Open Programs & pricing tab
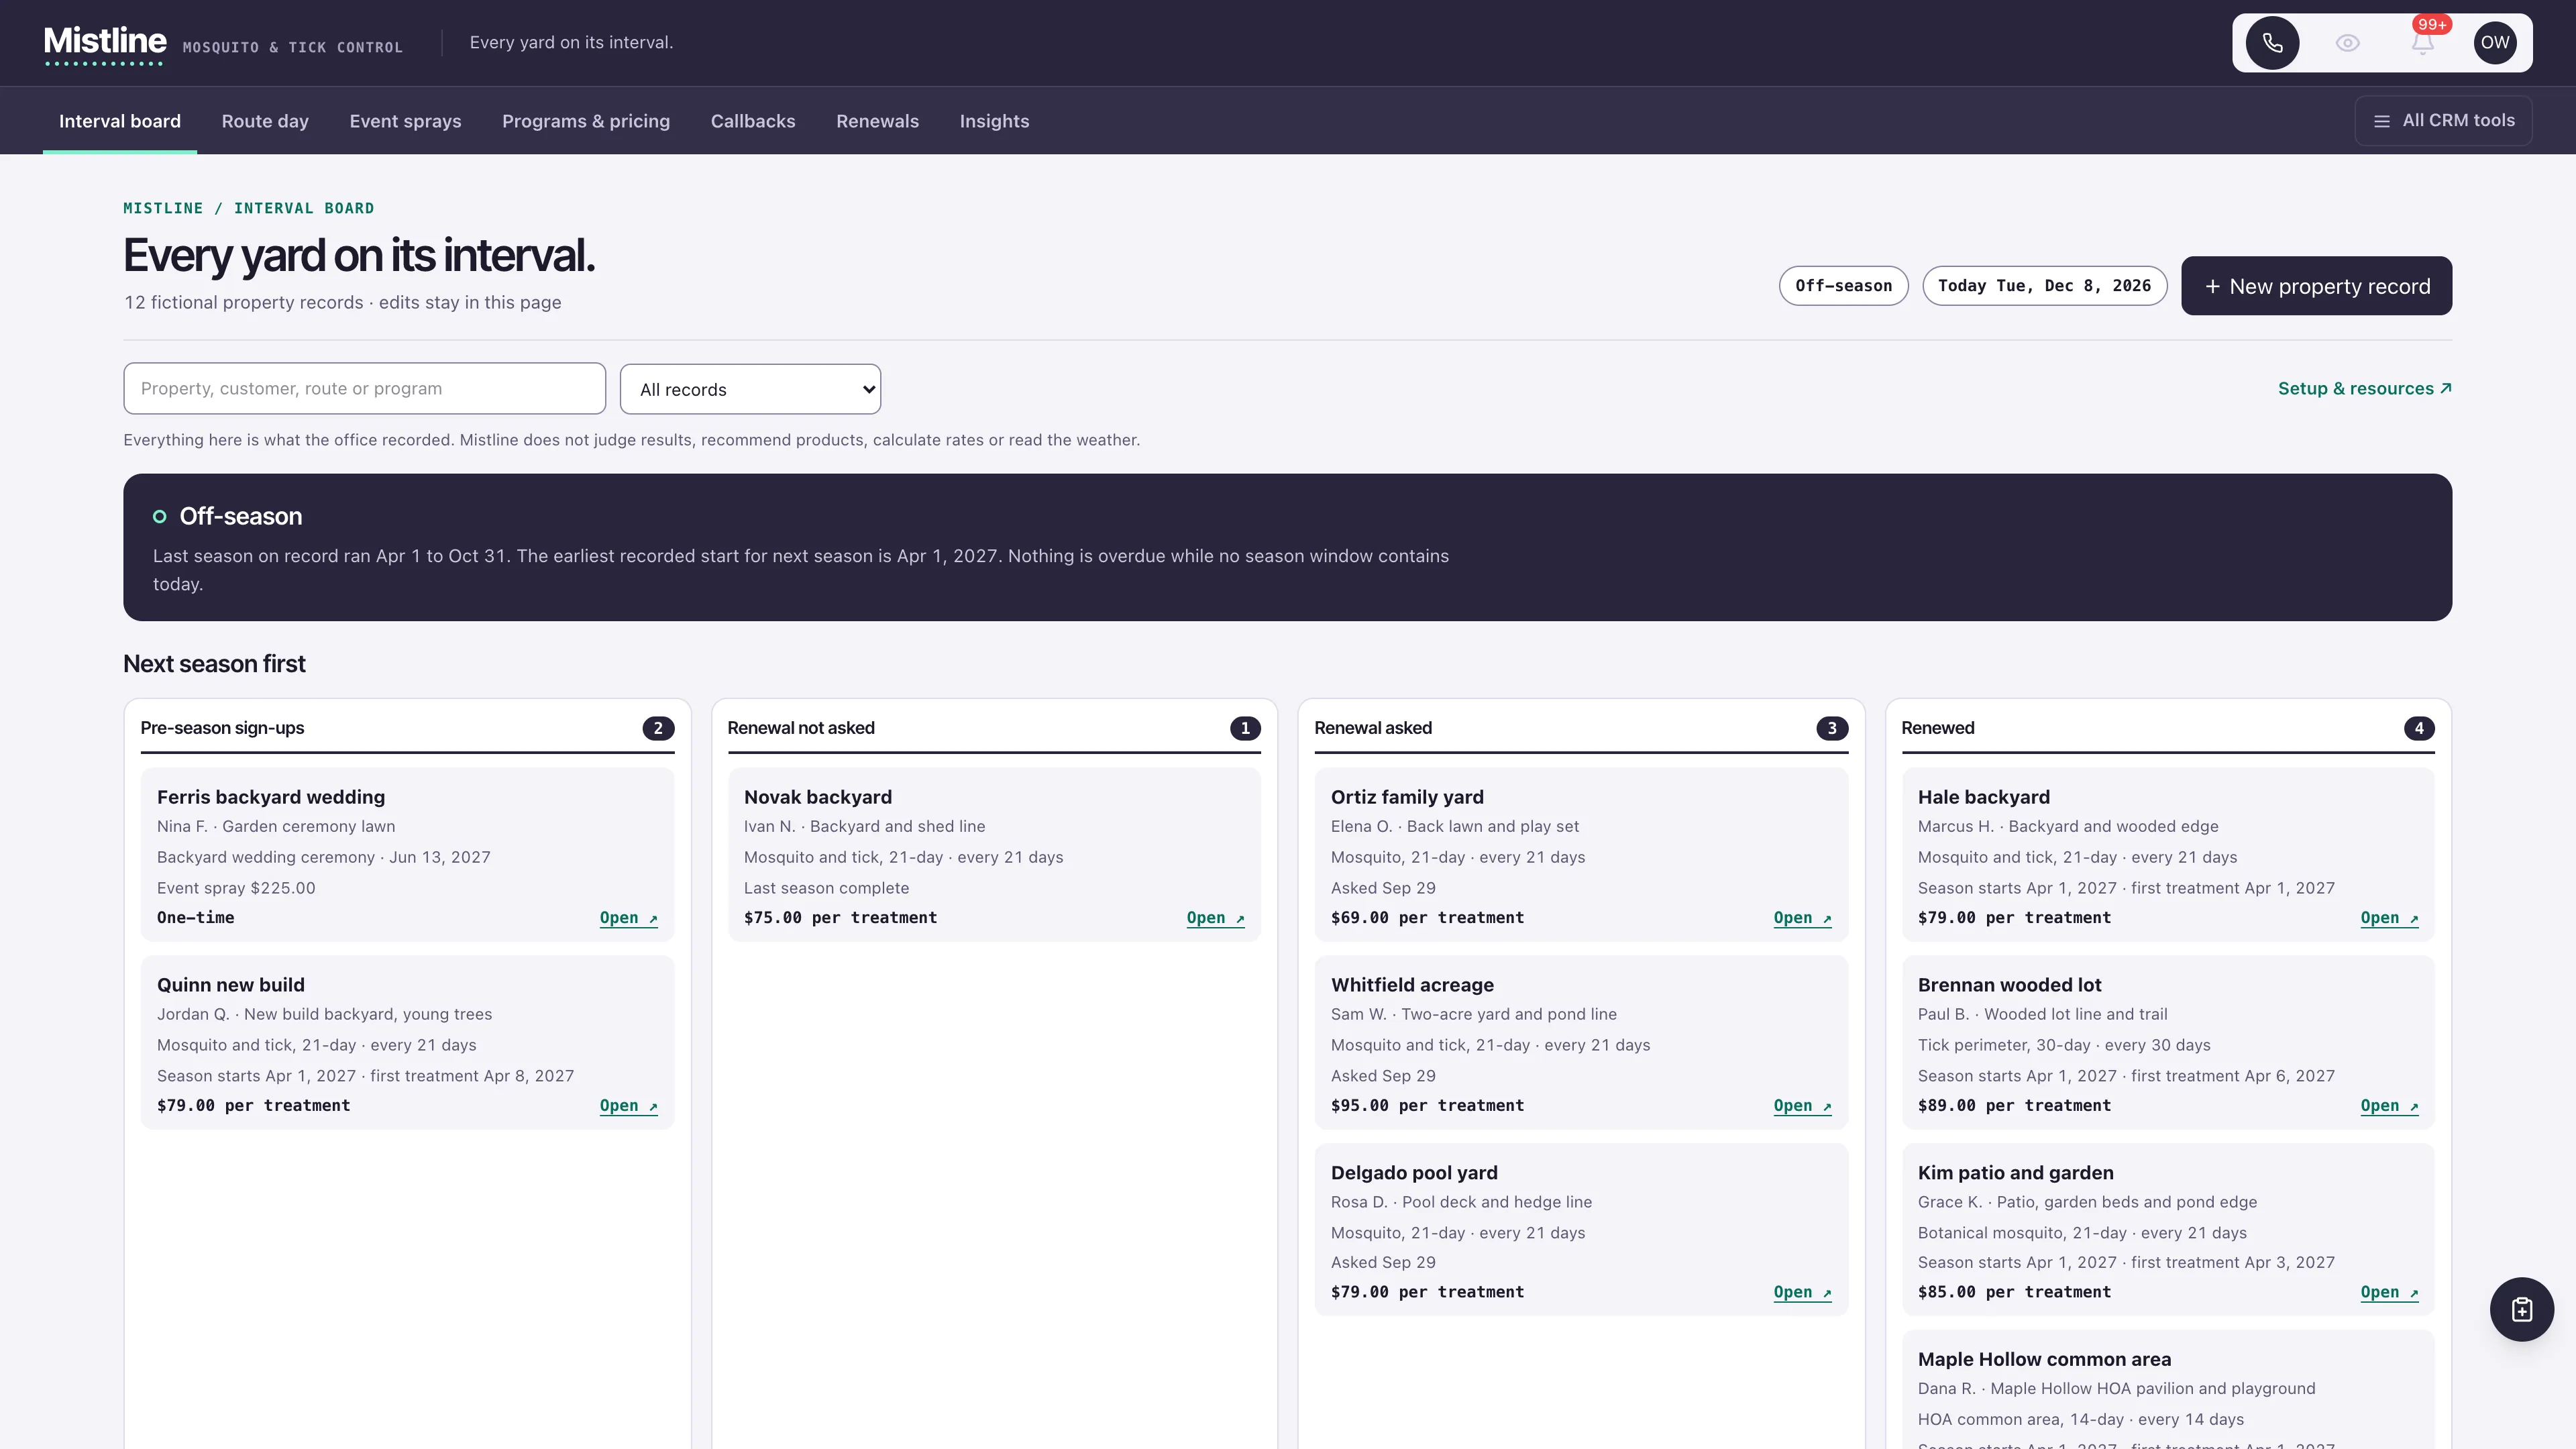The height and width of the screenshot is (1449, 2576). click(586, 121)
